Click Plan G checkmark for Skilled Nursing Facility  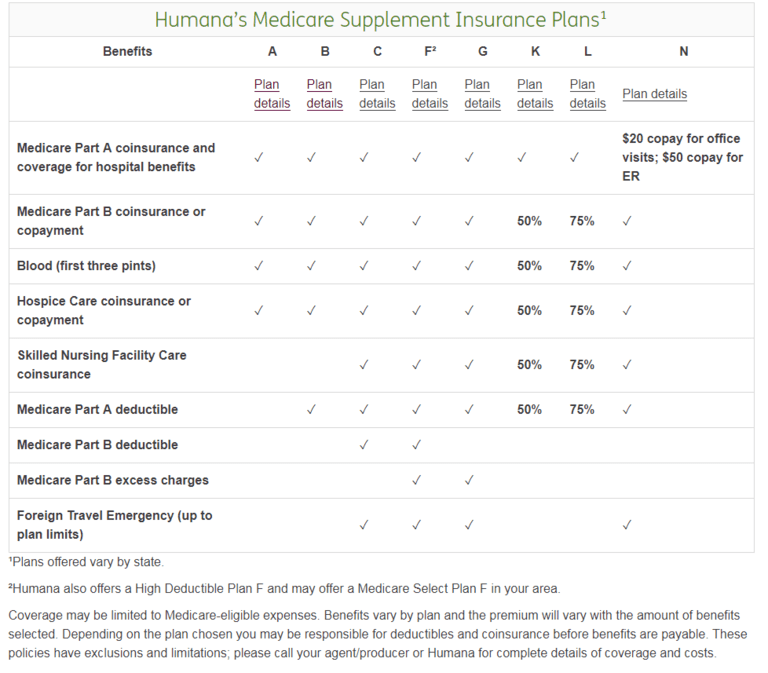pyautogui.click(x=469, y=365)
